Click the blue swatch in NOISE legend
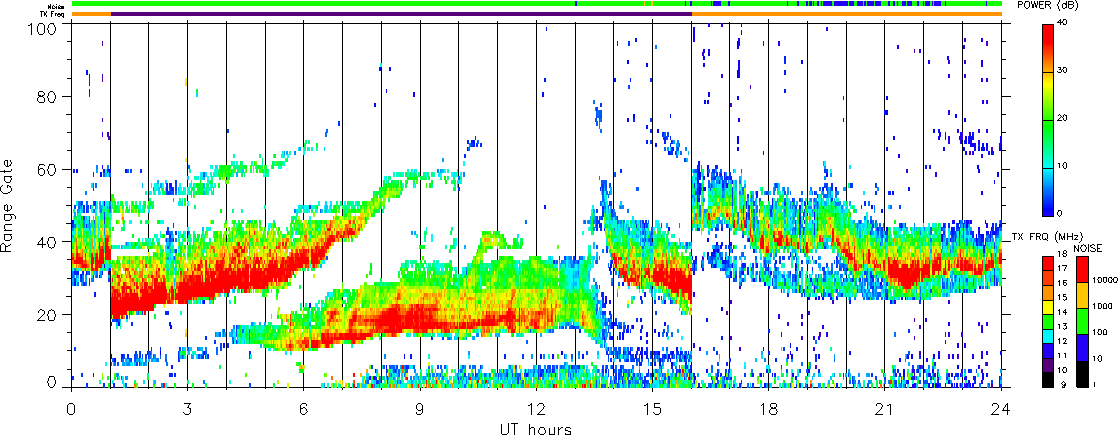 coord(1082,348)
